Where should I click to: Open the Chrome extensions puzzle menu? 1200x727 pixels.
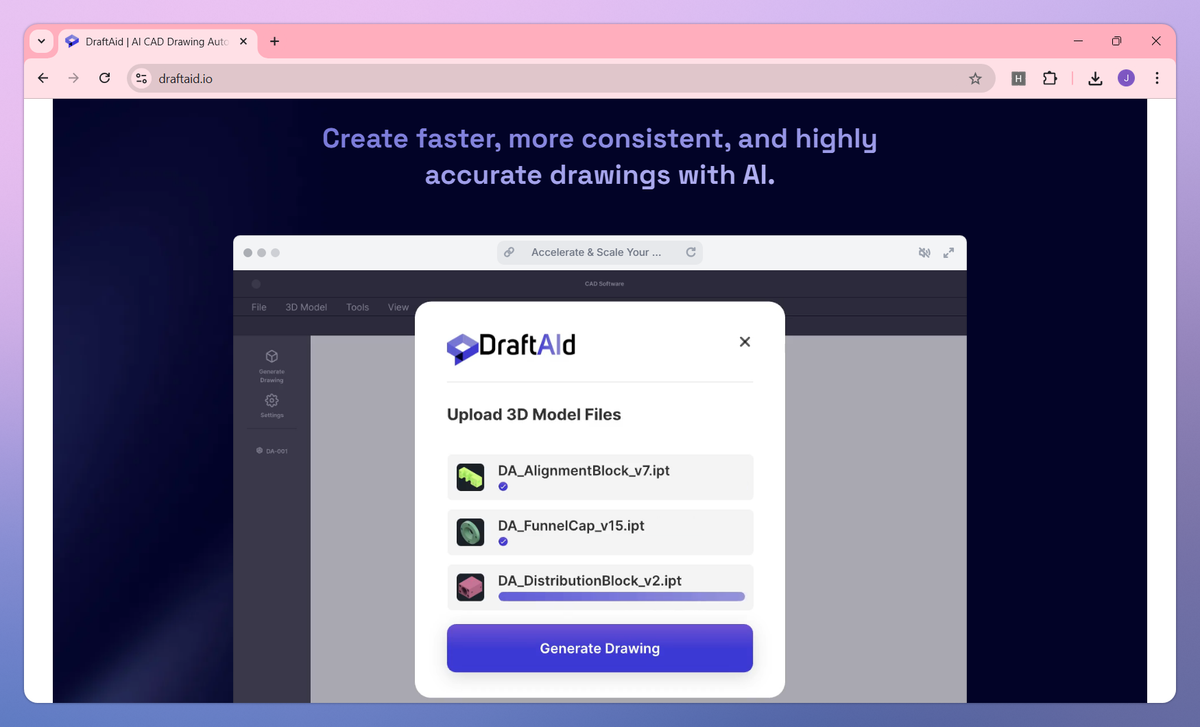1049,78
